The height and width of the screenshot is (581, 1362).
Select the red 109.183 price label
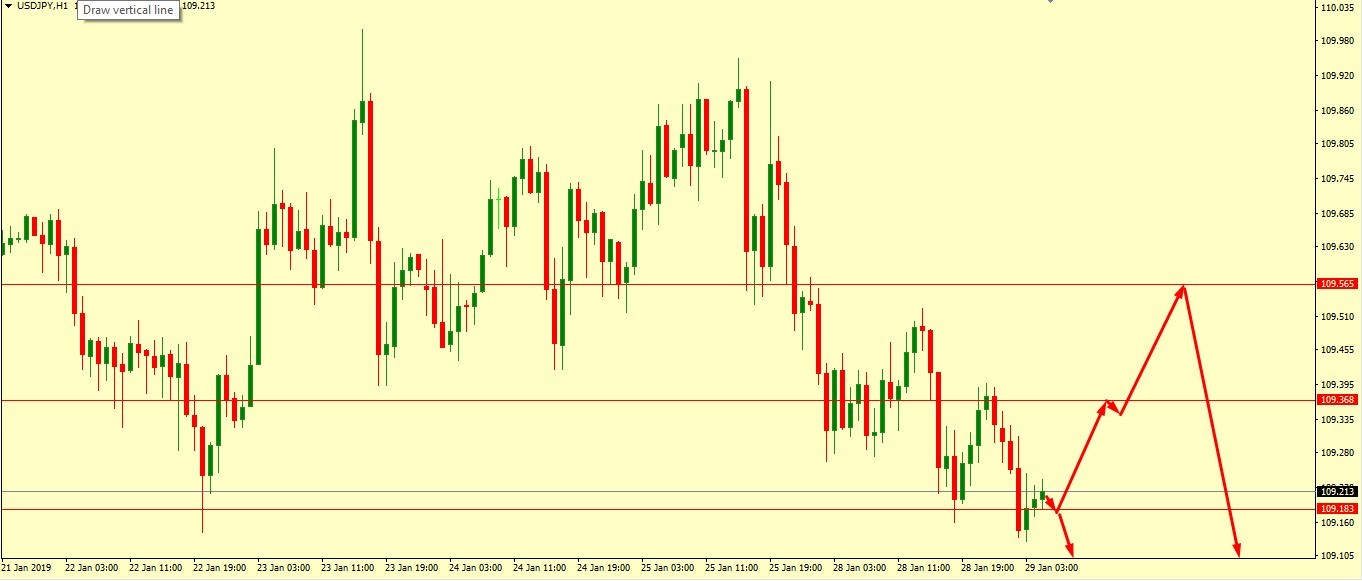click(x=1338, y=509)
